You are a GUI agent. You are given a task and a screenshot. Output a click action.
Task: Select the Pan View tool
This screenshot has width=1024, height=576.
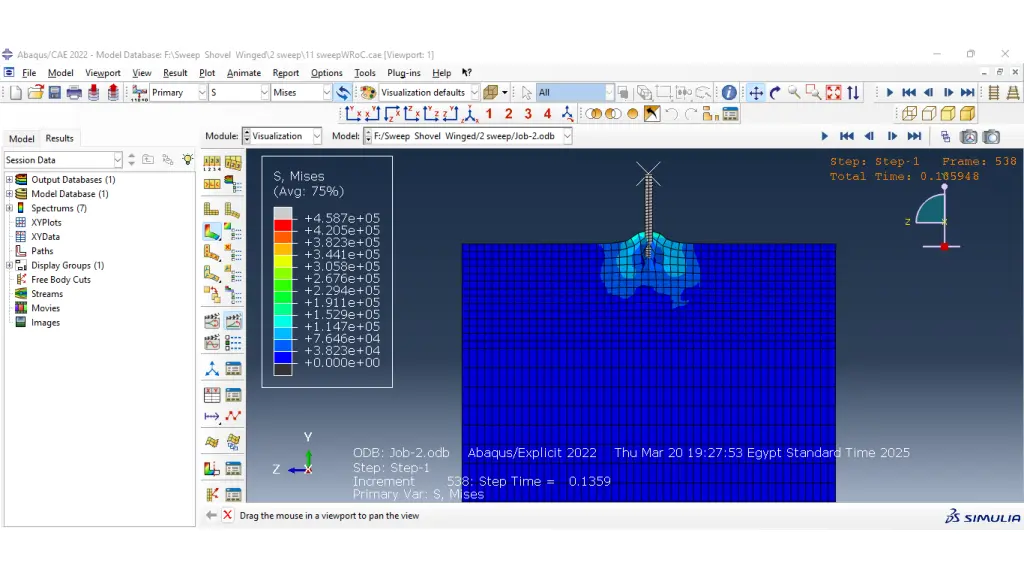(x=756, y=93)
